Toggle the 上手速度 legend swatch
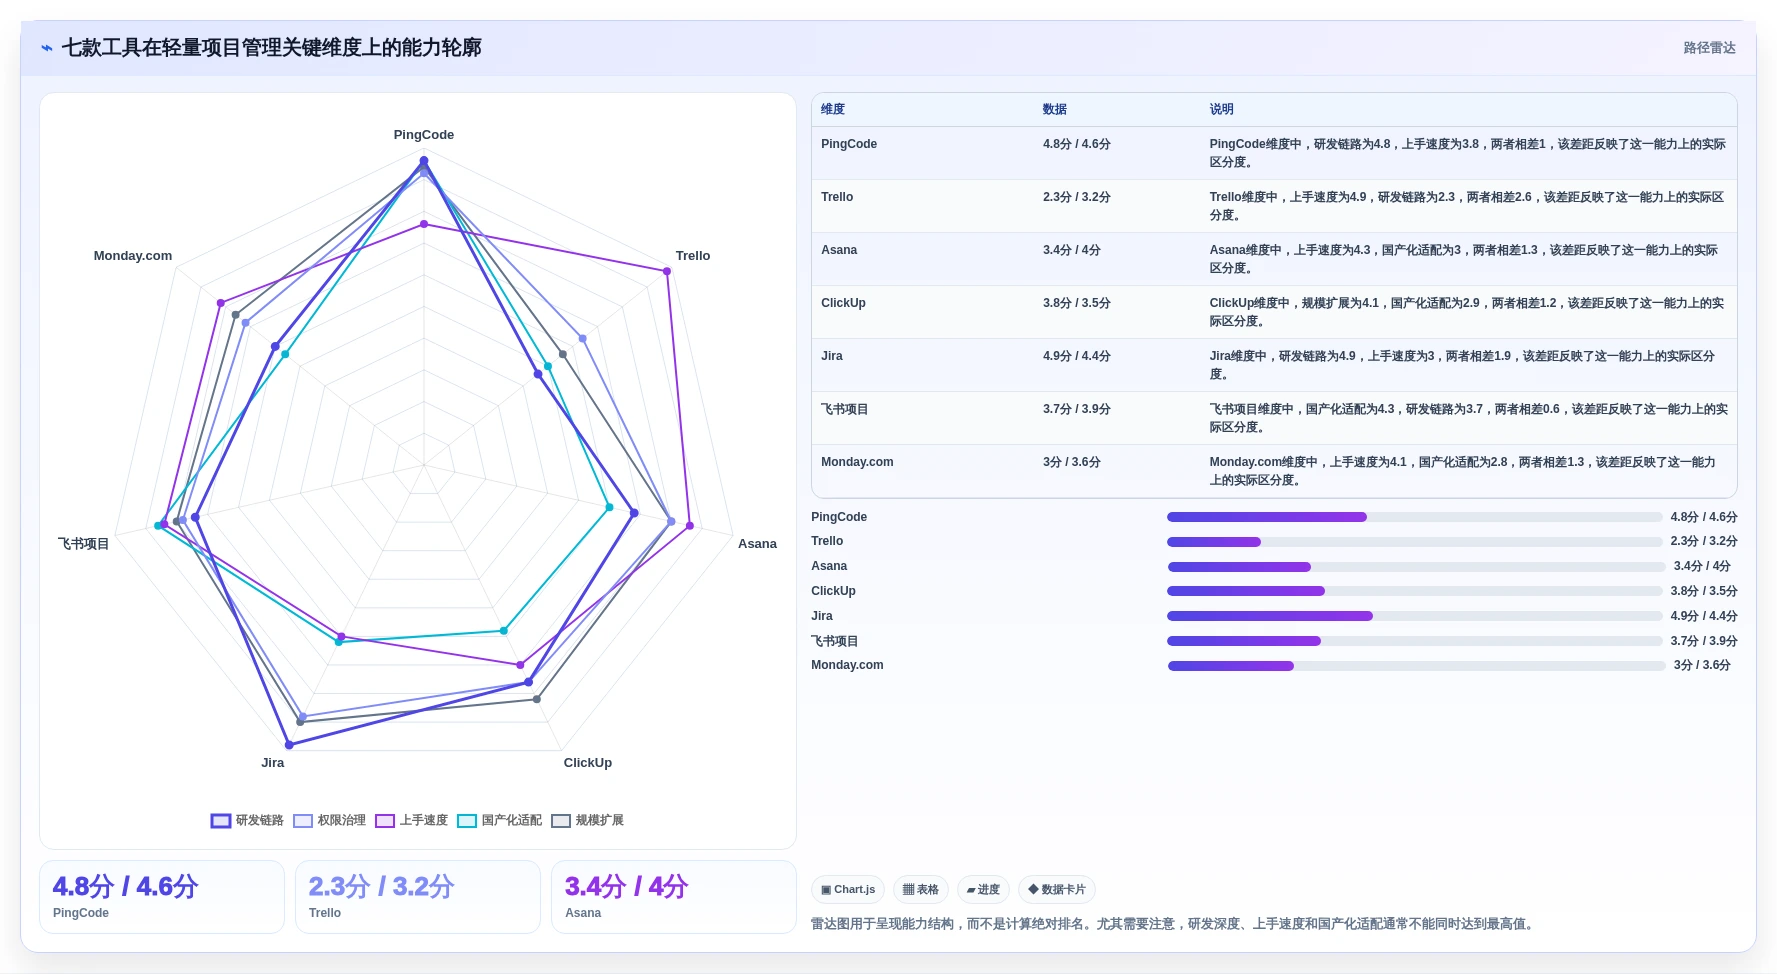The image size is (1777, 974). 385,821
